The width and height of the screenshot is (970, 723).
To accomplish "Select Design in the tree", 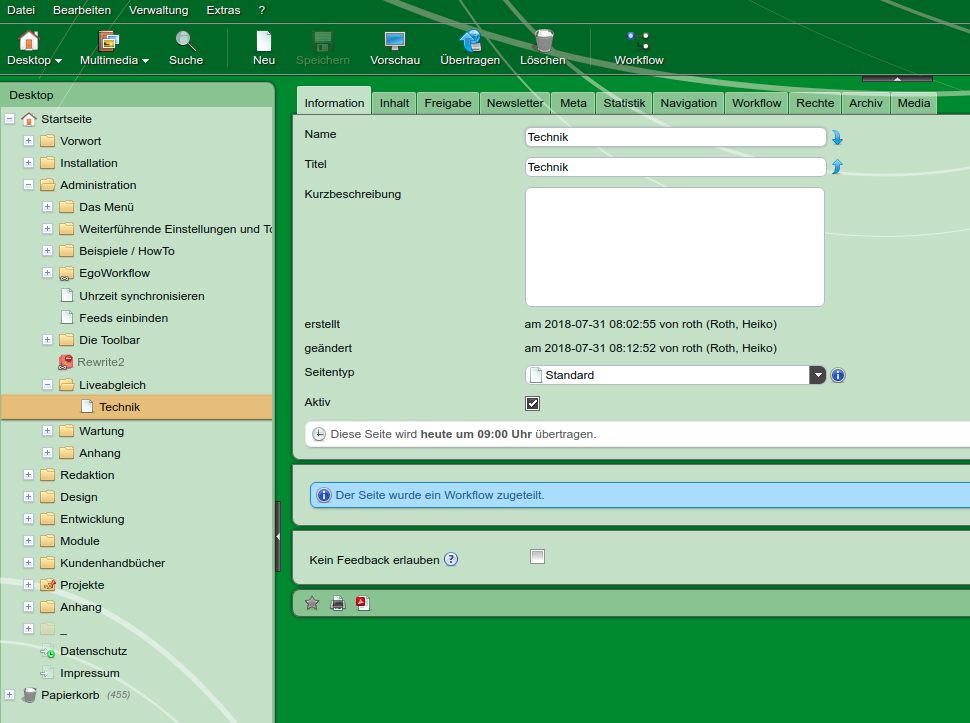I will pos(79,497).
